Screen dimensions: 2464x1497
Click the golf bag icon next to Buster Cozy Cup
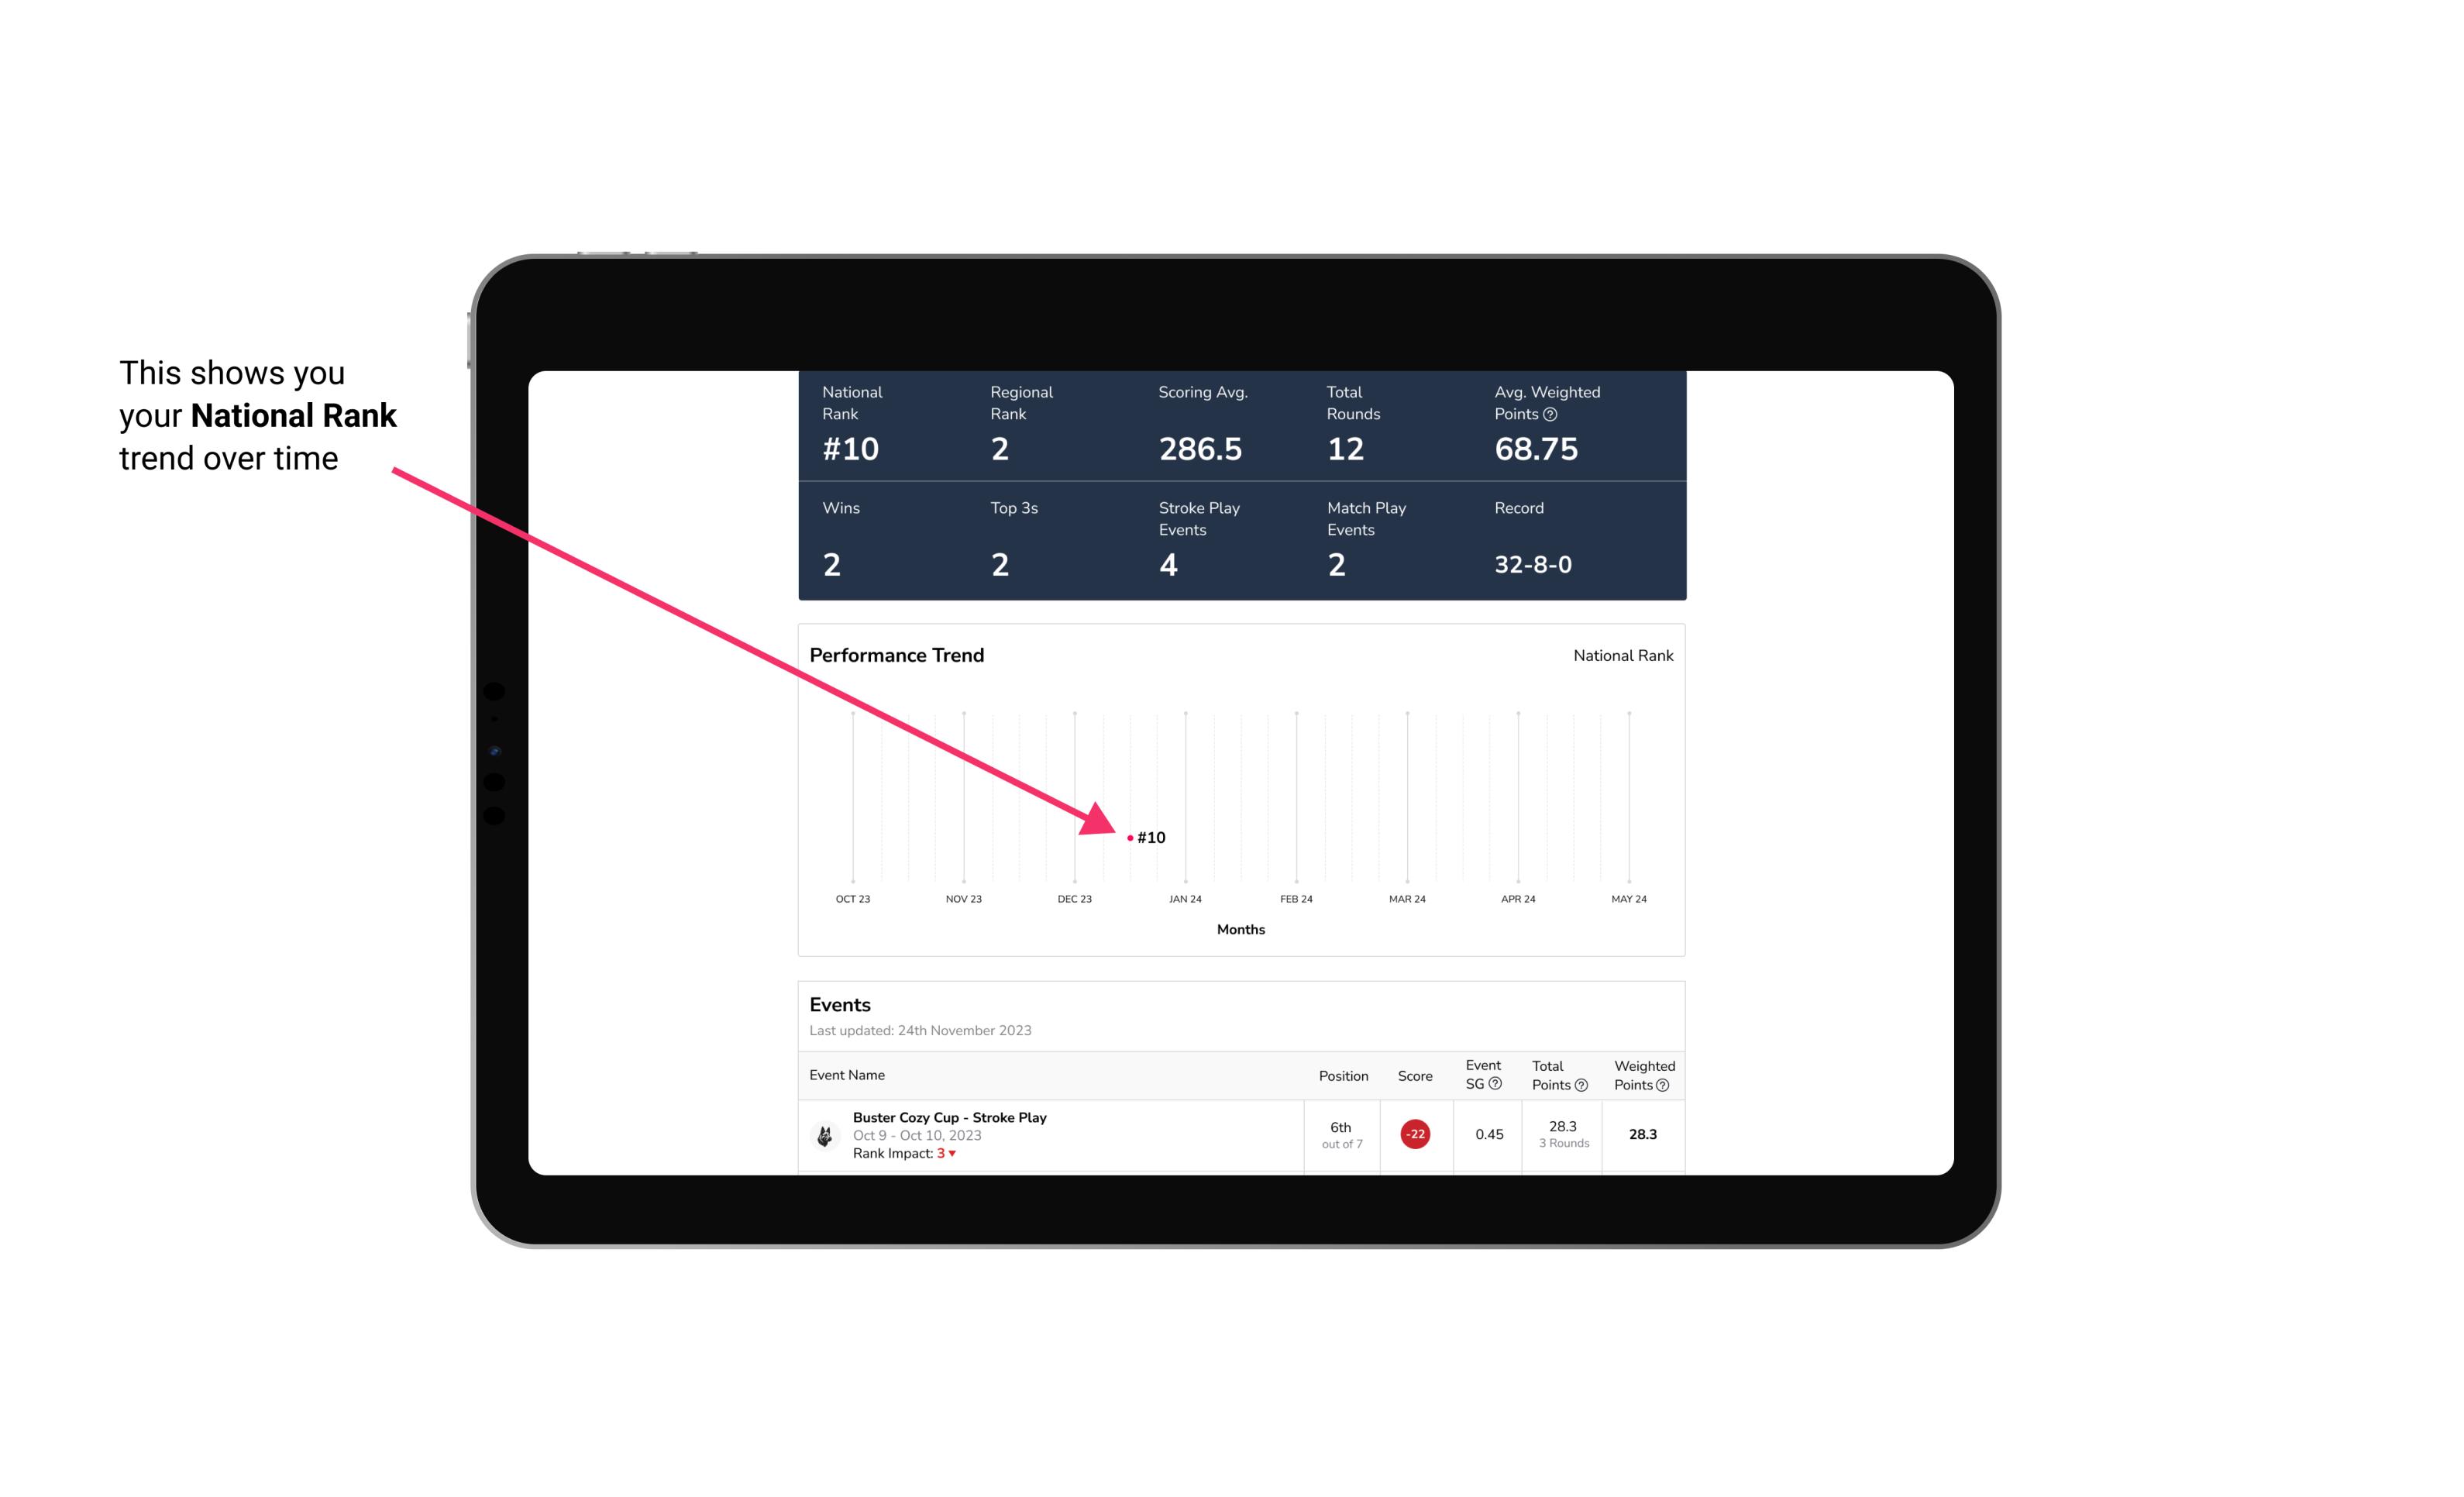pos(824,1133)
